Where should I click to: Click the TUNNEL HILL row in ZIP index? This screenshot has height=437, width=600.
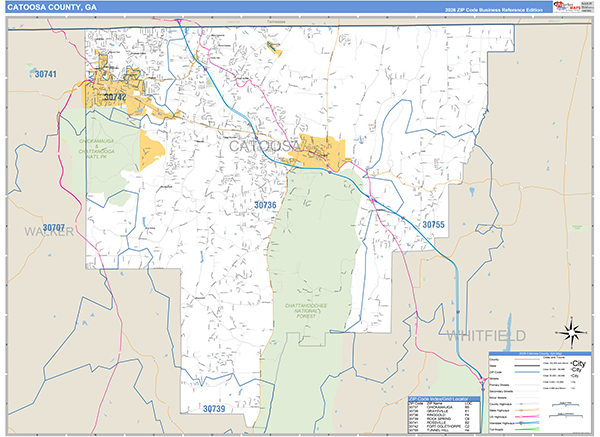[x=444, y=430]
